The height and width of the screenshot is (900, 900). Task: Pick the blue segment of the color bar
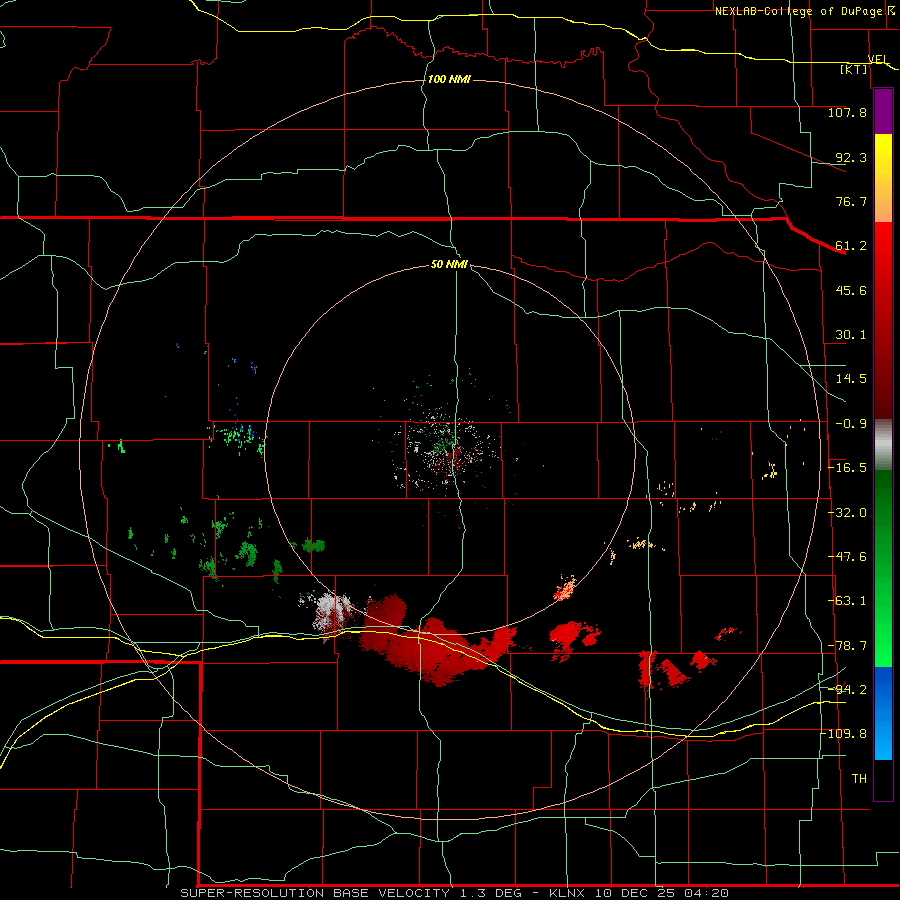click(x=883, y=713)
